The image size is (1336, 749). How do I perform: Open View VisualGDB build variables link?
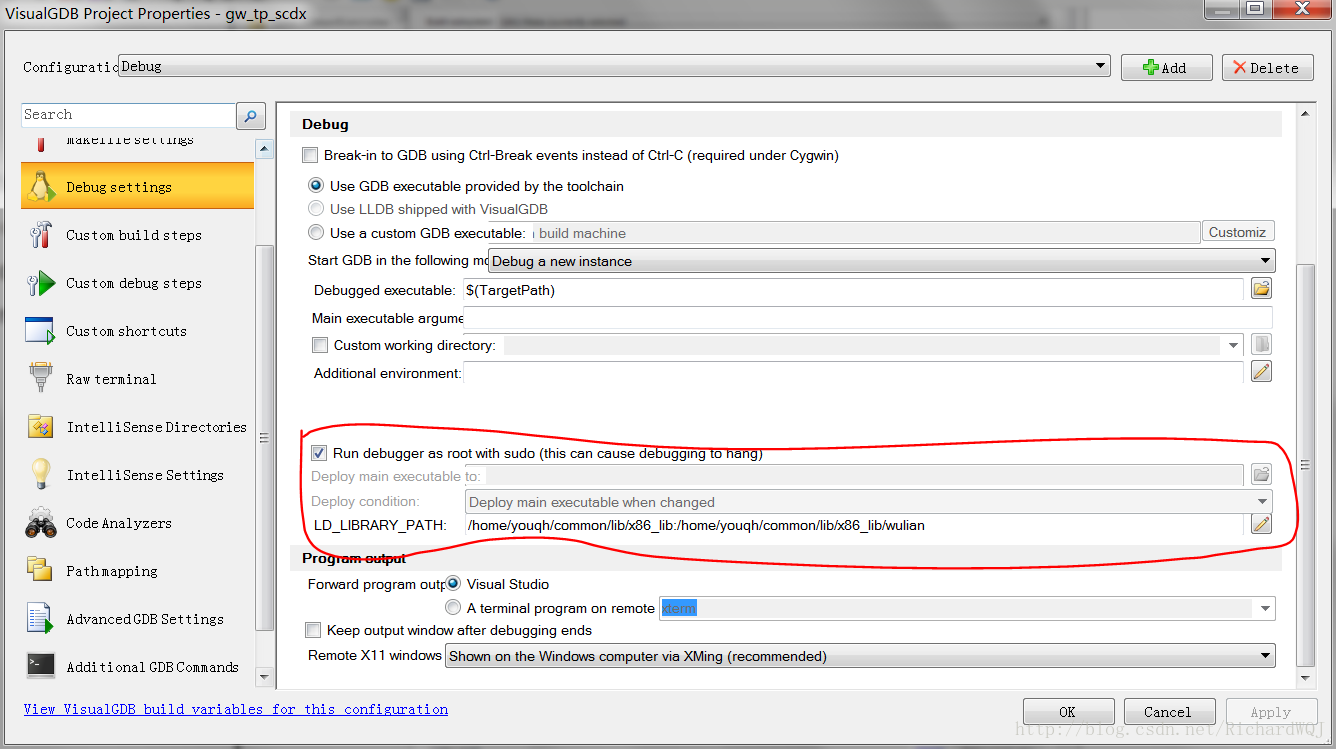tap(236, 709)
